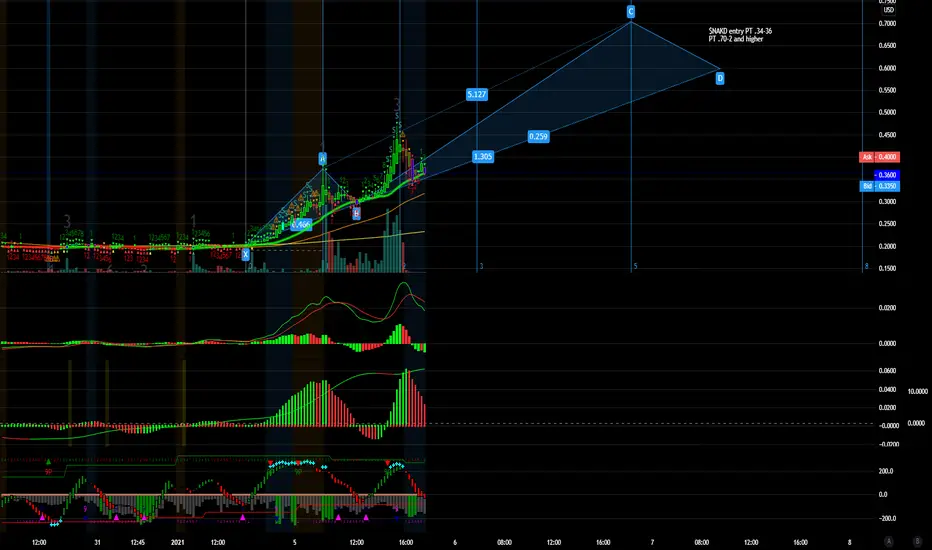
Task: Select the $NAKD entry PT text annotation
Action: coord(740,34)
